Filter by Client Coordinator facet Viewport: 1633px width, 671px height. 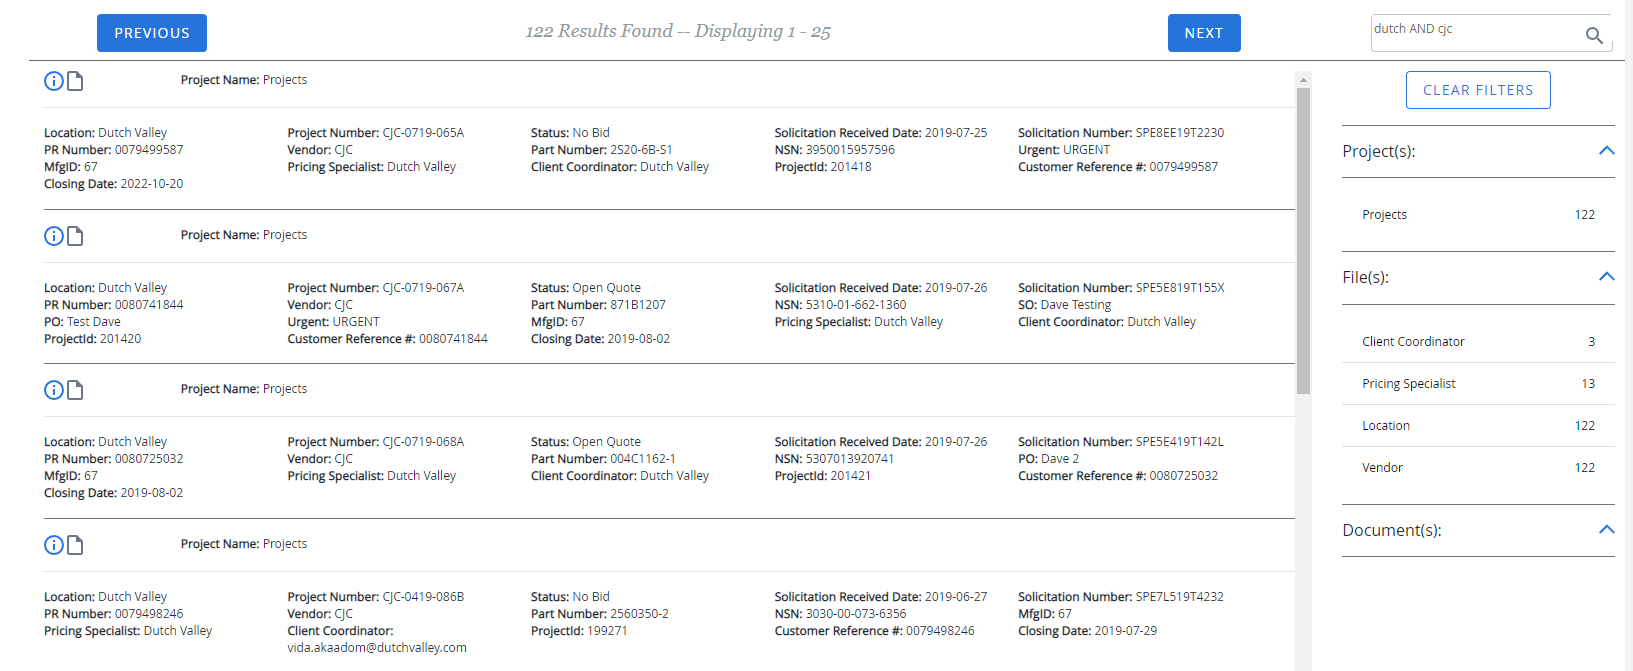(x=1413, y=342)
